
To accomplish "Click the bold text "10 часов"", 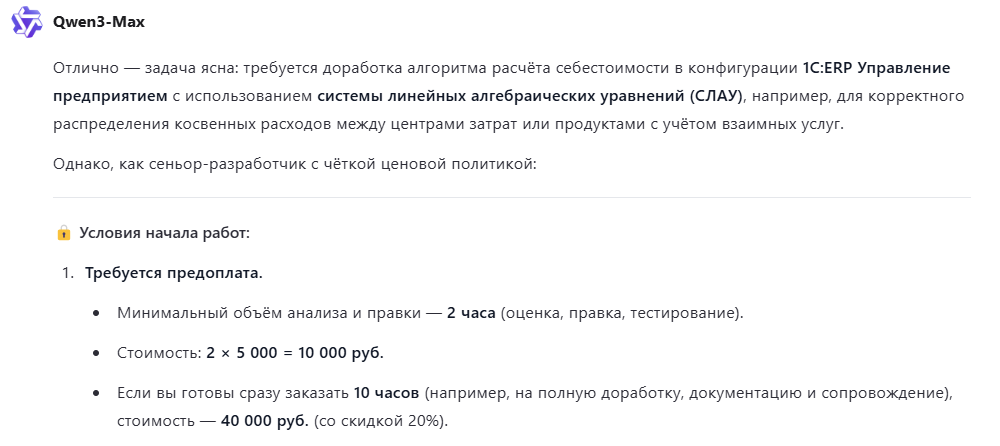I will [x=384, y=394].
